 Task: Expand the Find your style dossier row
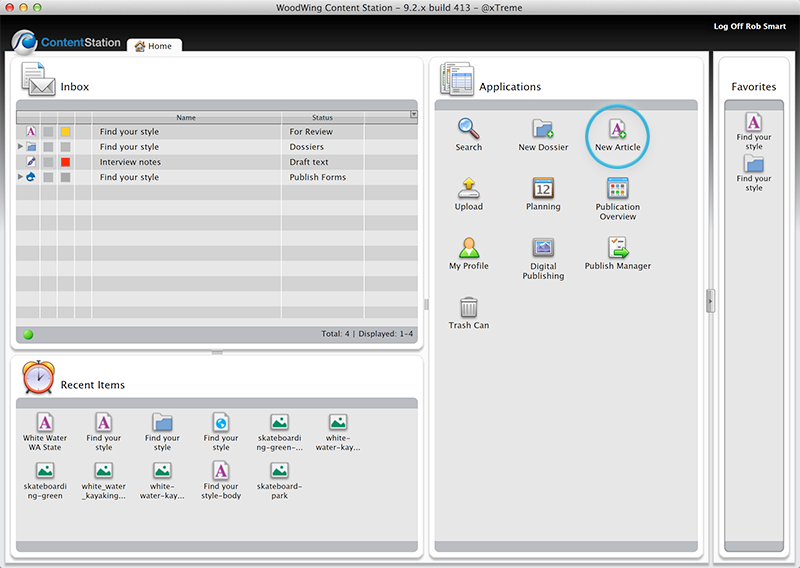pos(20,146)
